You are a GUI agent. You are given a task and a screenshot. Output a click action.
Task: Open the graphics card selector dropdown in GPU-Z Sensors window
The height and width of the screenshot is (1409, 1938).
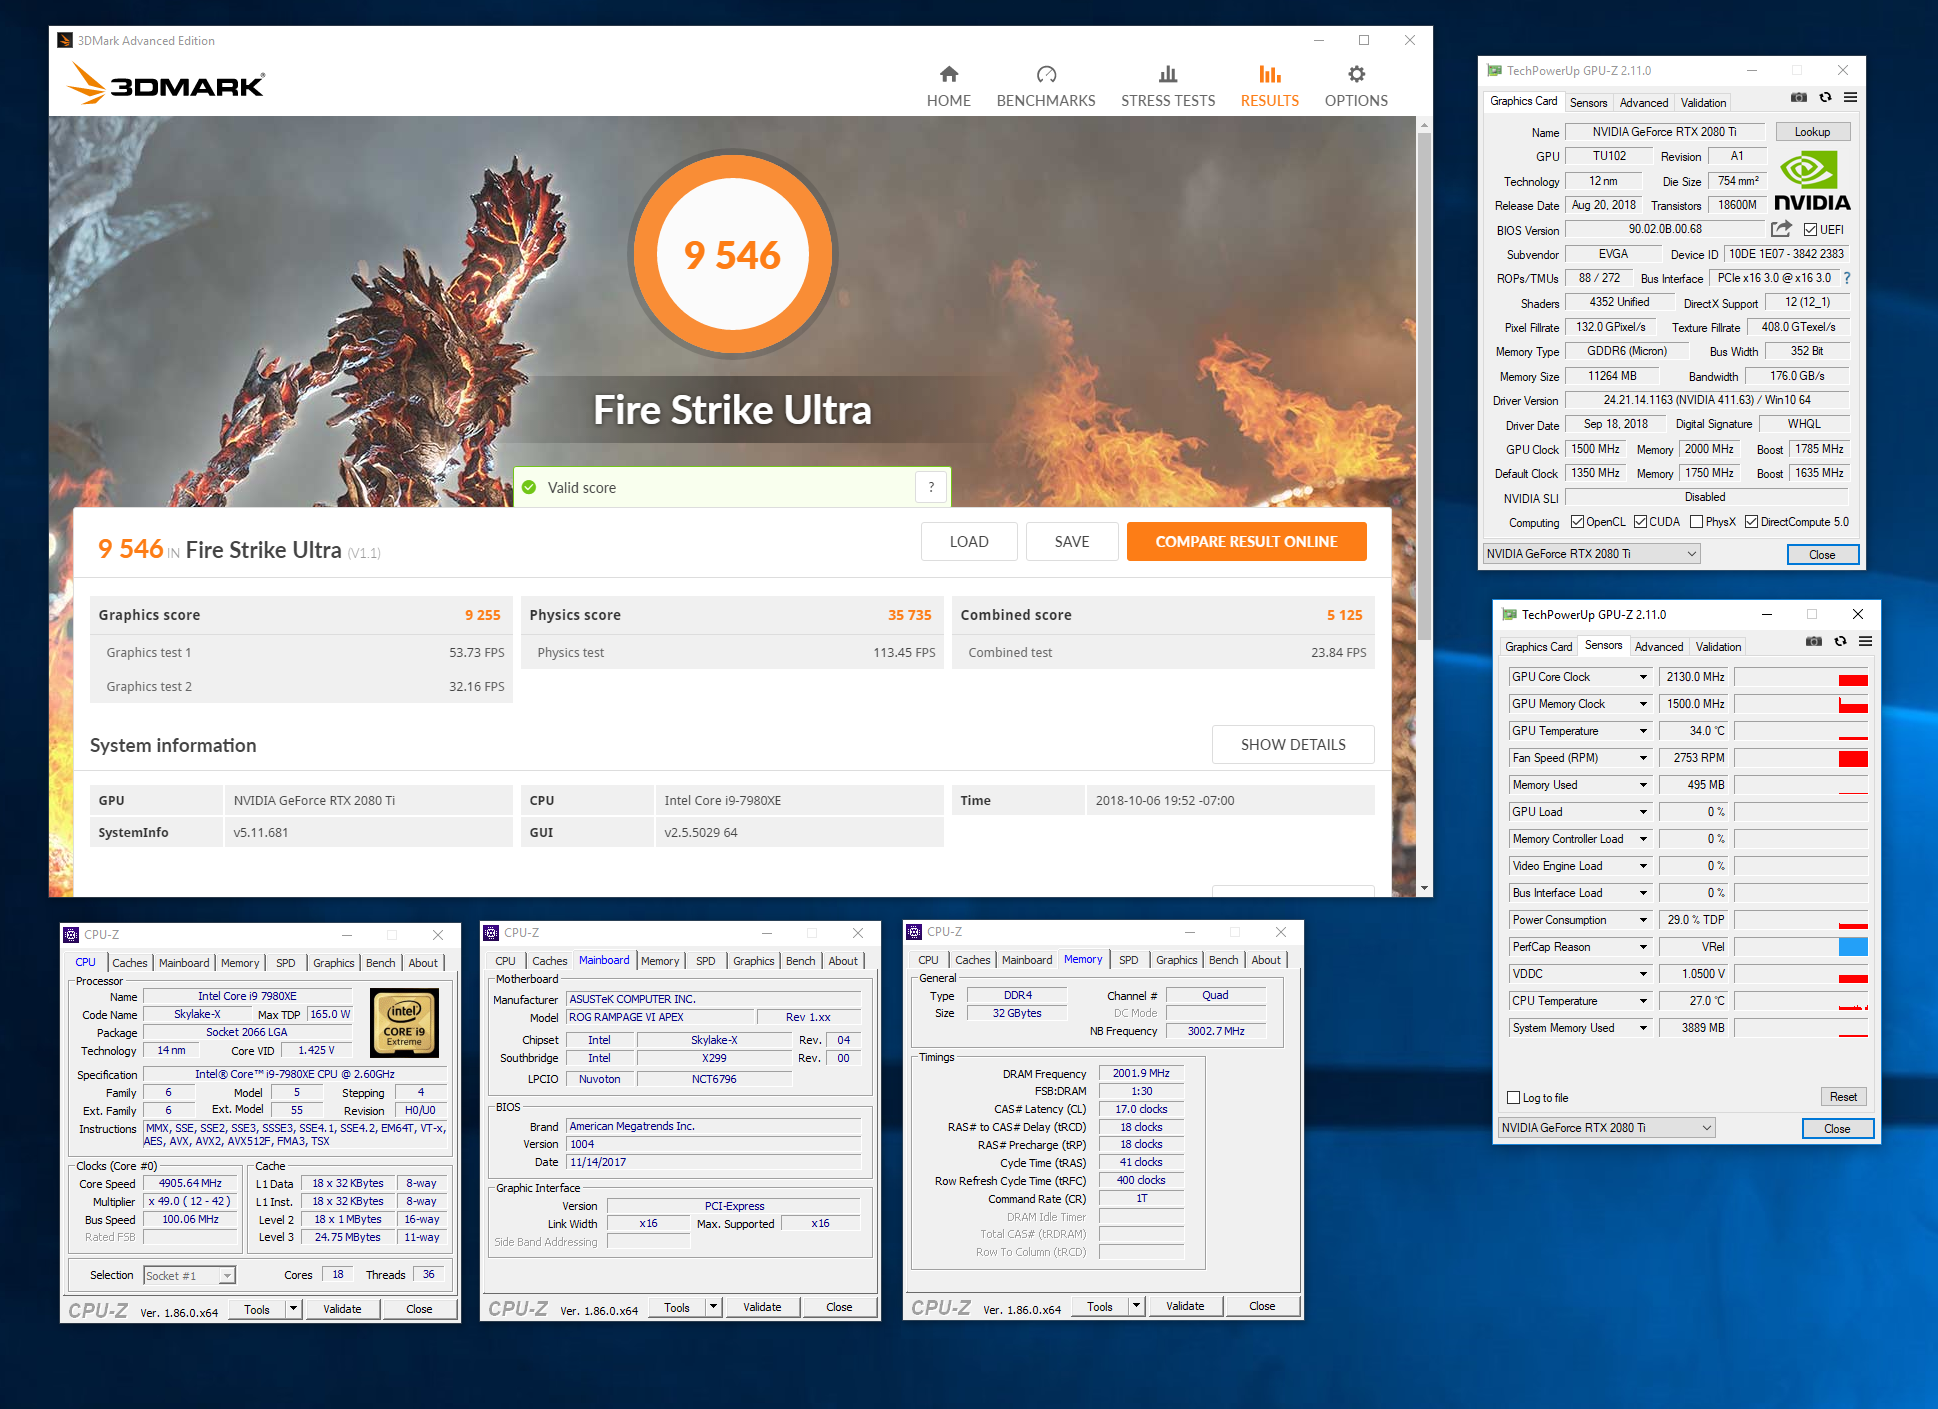click(1606, 1128)
